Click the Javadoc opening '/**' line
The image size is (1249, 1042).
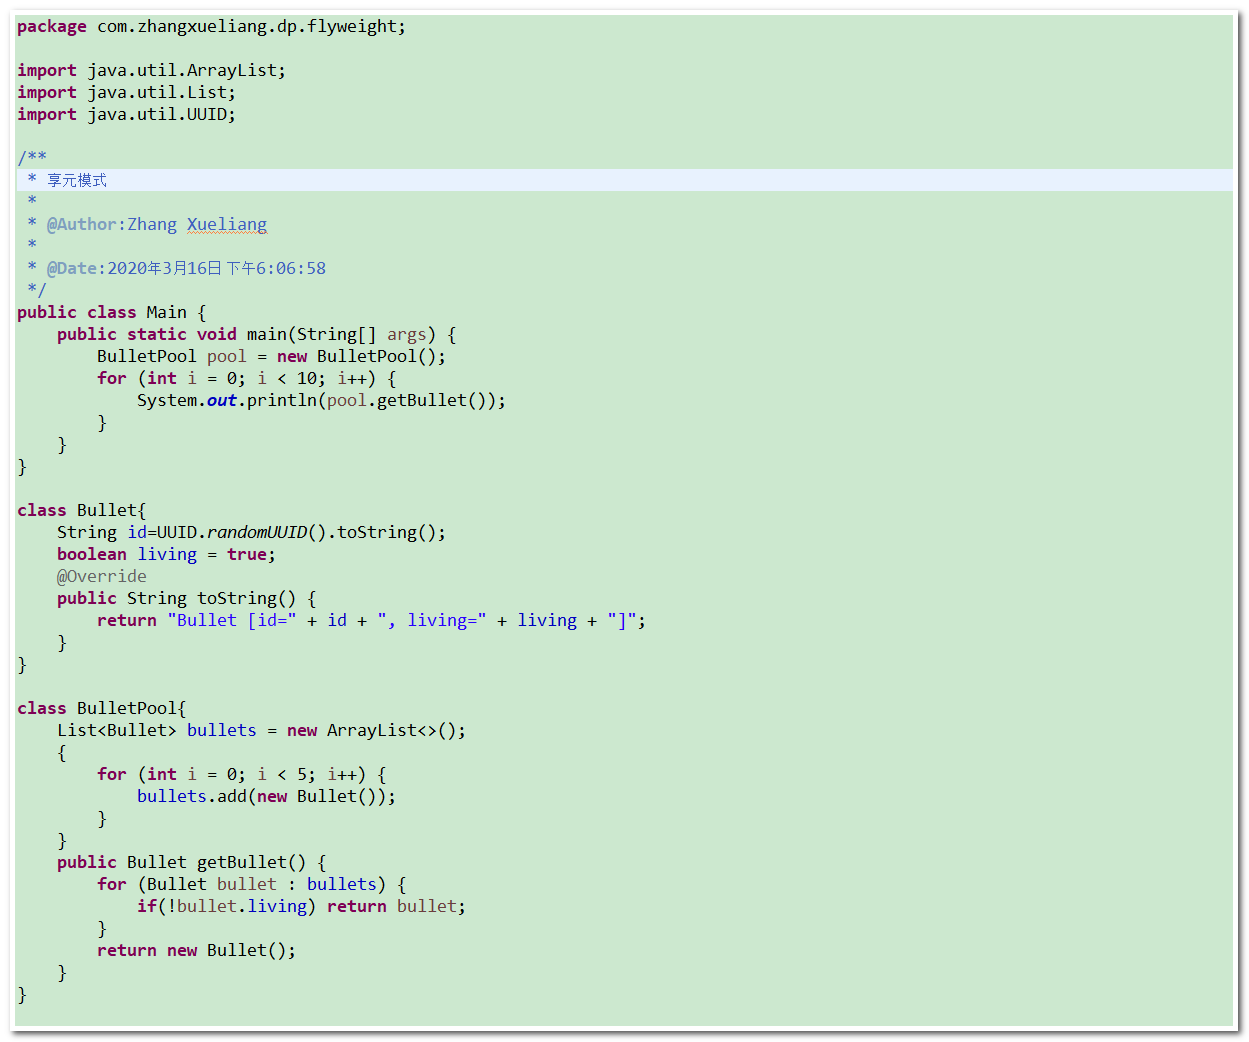(32, 158)
